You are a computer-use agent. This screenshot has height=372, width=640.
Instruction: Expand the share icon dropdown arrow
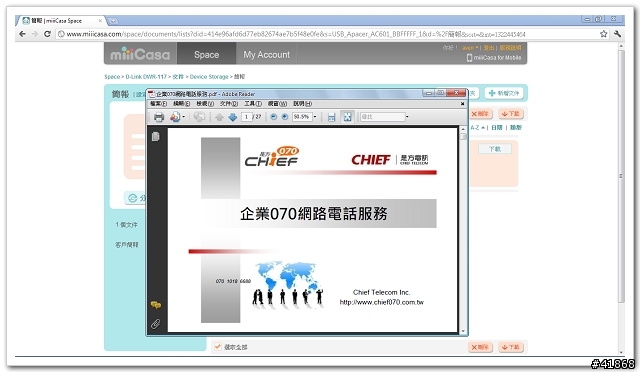tap(183, 117)
